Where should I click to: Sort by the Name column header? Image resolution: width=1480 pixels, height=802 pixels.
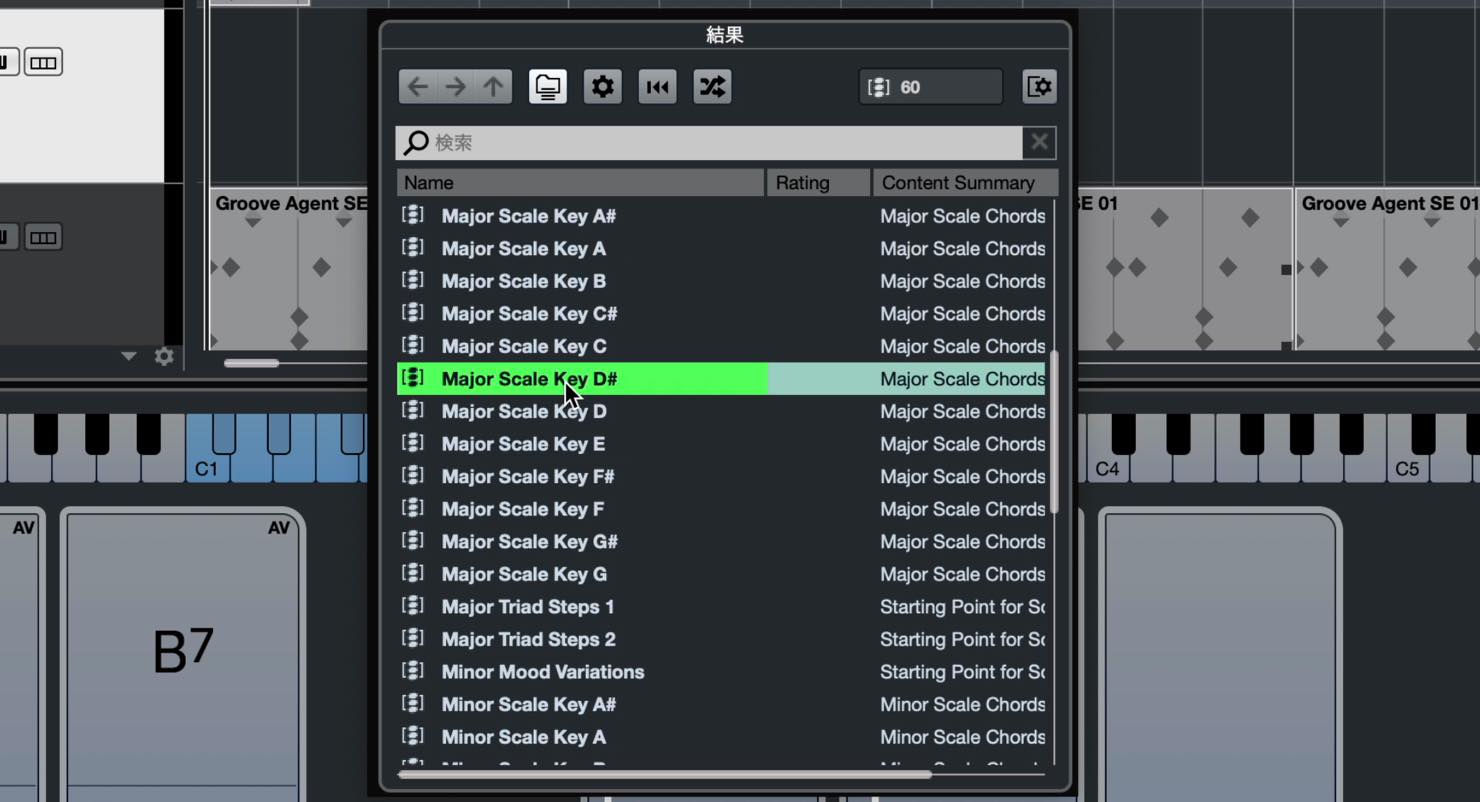581,183
